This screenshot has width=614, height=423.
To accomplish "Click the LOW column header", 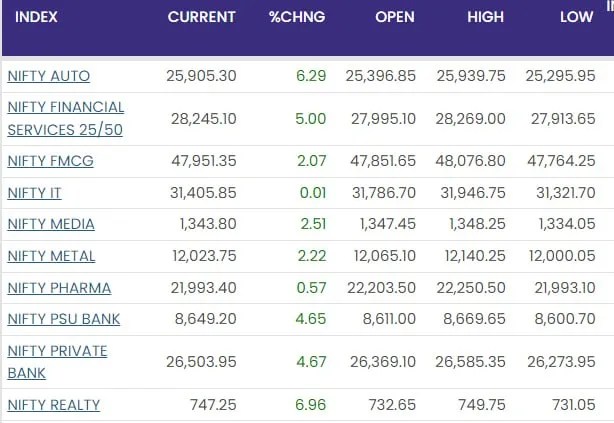I will pos(576,17).
